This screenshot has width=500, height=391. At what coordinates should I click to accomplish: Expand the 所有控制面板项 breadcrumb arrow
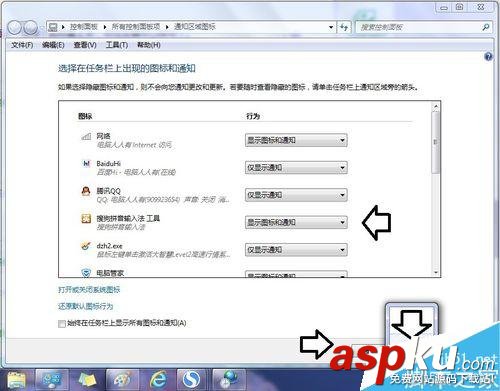[x=167, y=27]
